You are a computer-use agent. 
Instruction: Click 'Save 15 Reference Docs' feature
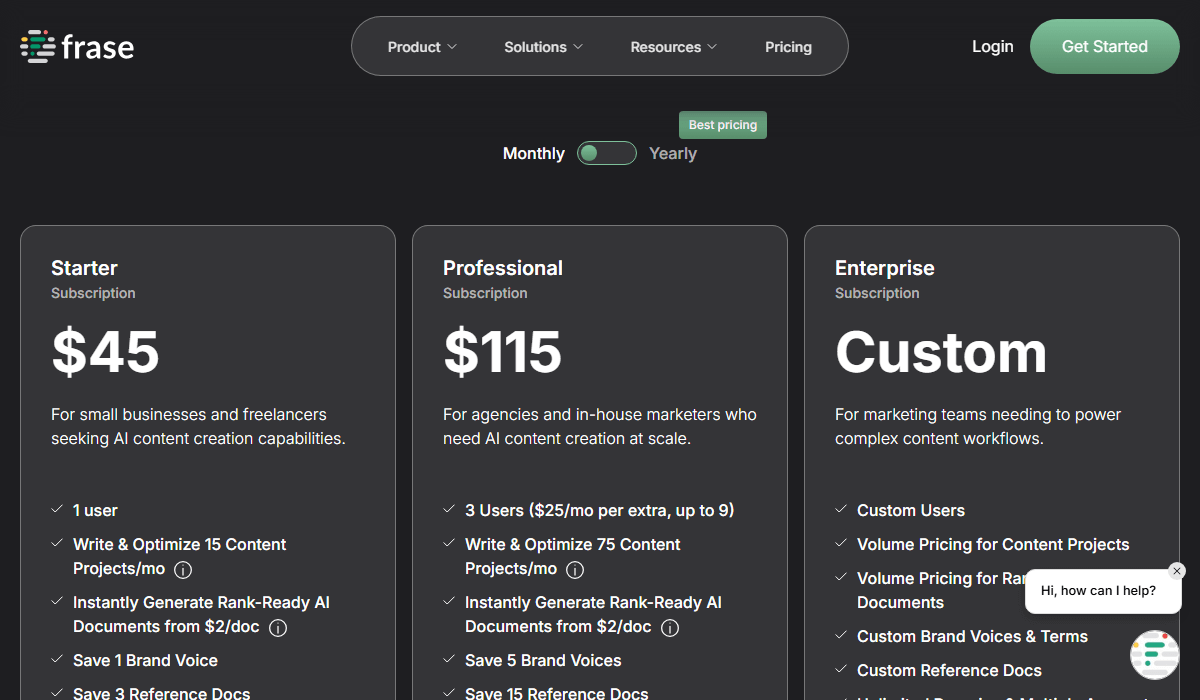(x=556, y=693)
